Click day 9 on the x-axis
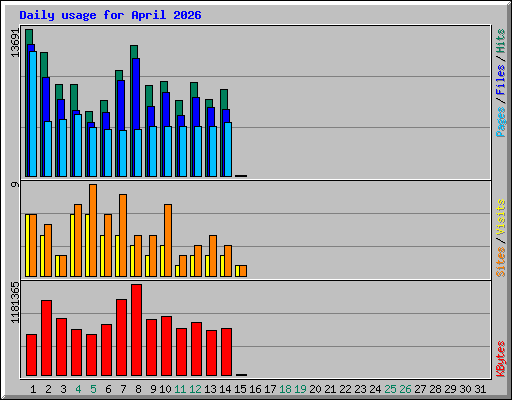This screenshot has width=512, height=400. (153, 389)
